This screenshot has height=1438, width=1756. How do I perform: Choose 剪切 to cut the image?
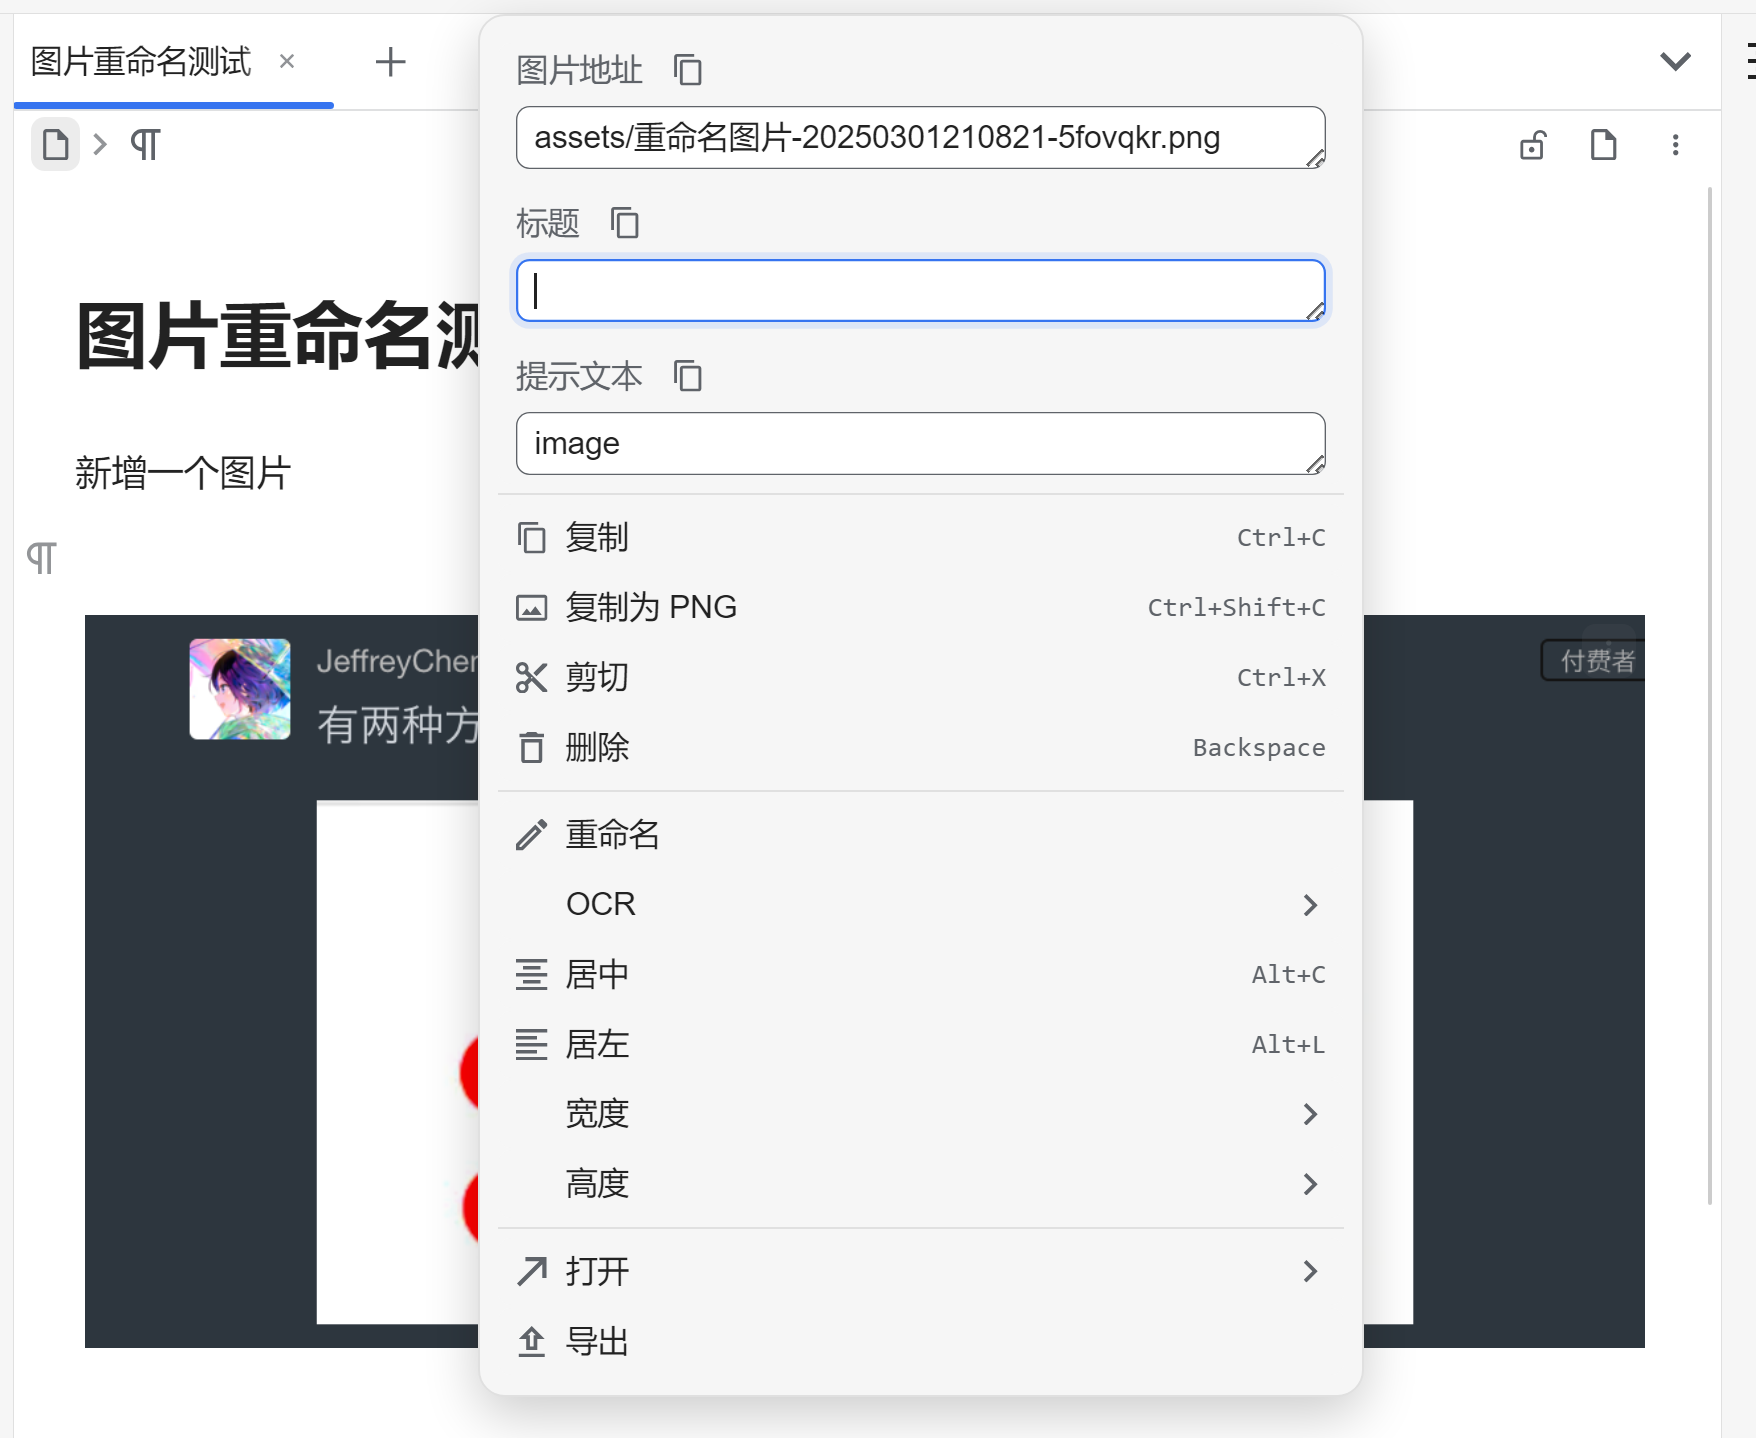[x=920, y=678]
